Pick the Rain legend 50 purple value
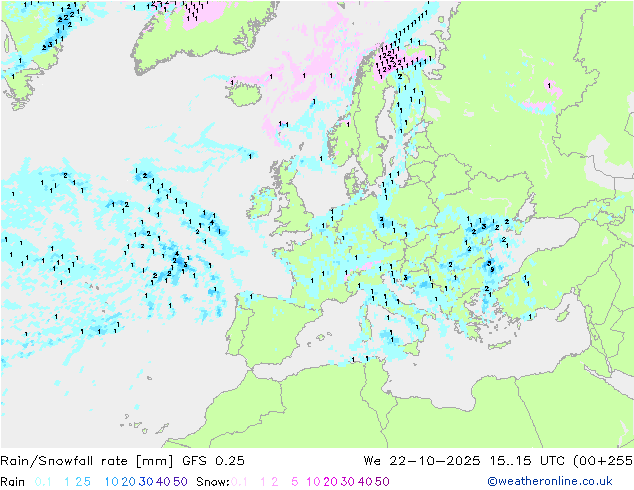The image size is (634, 490). click(180, 482)
